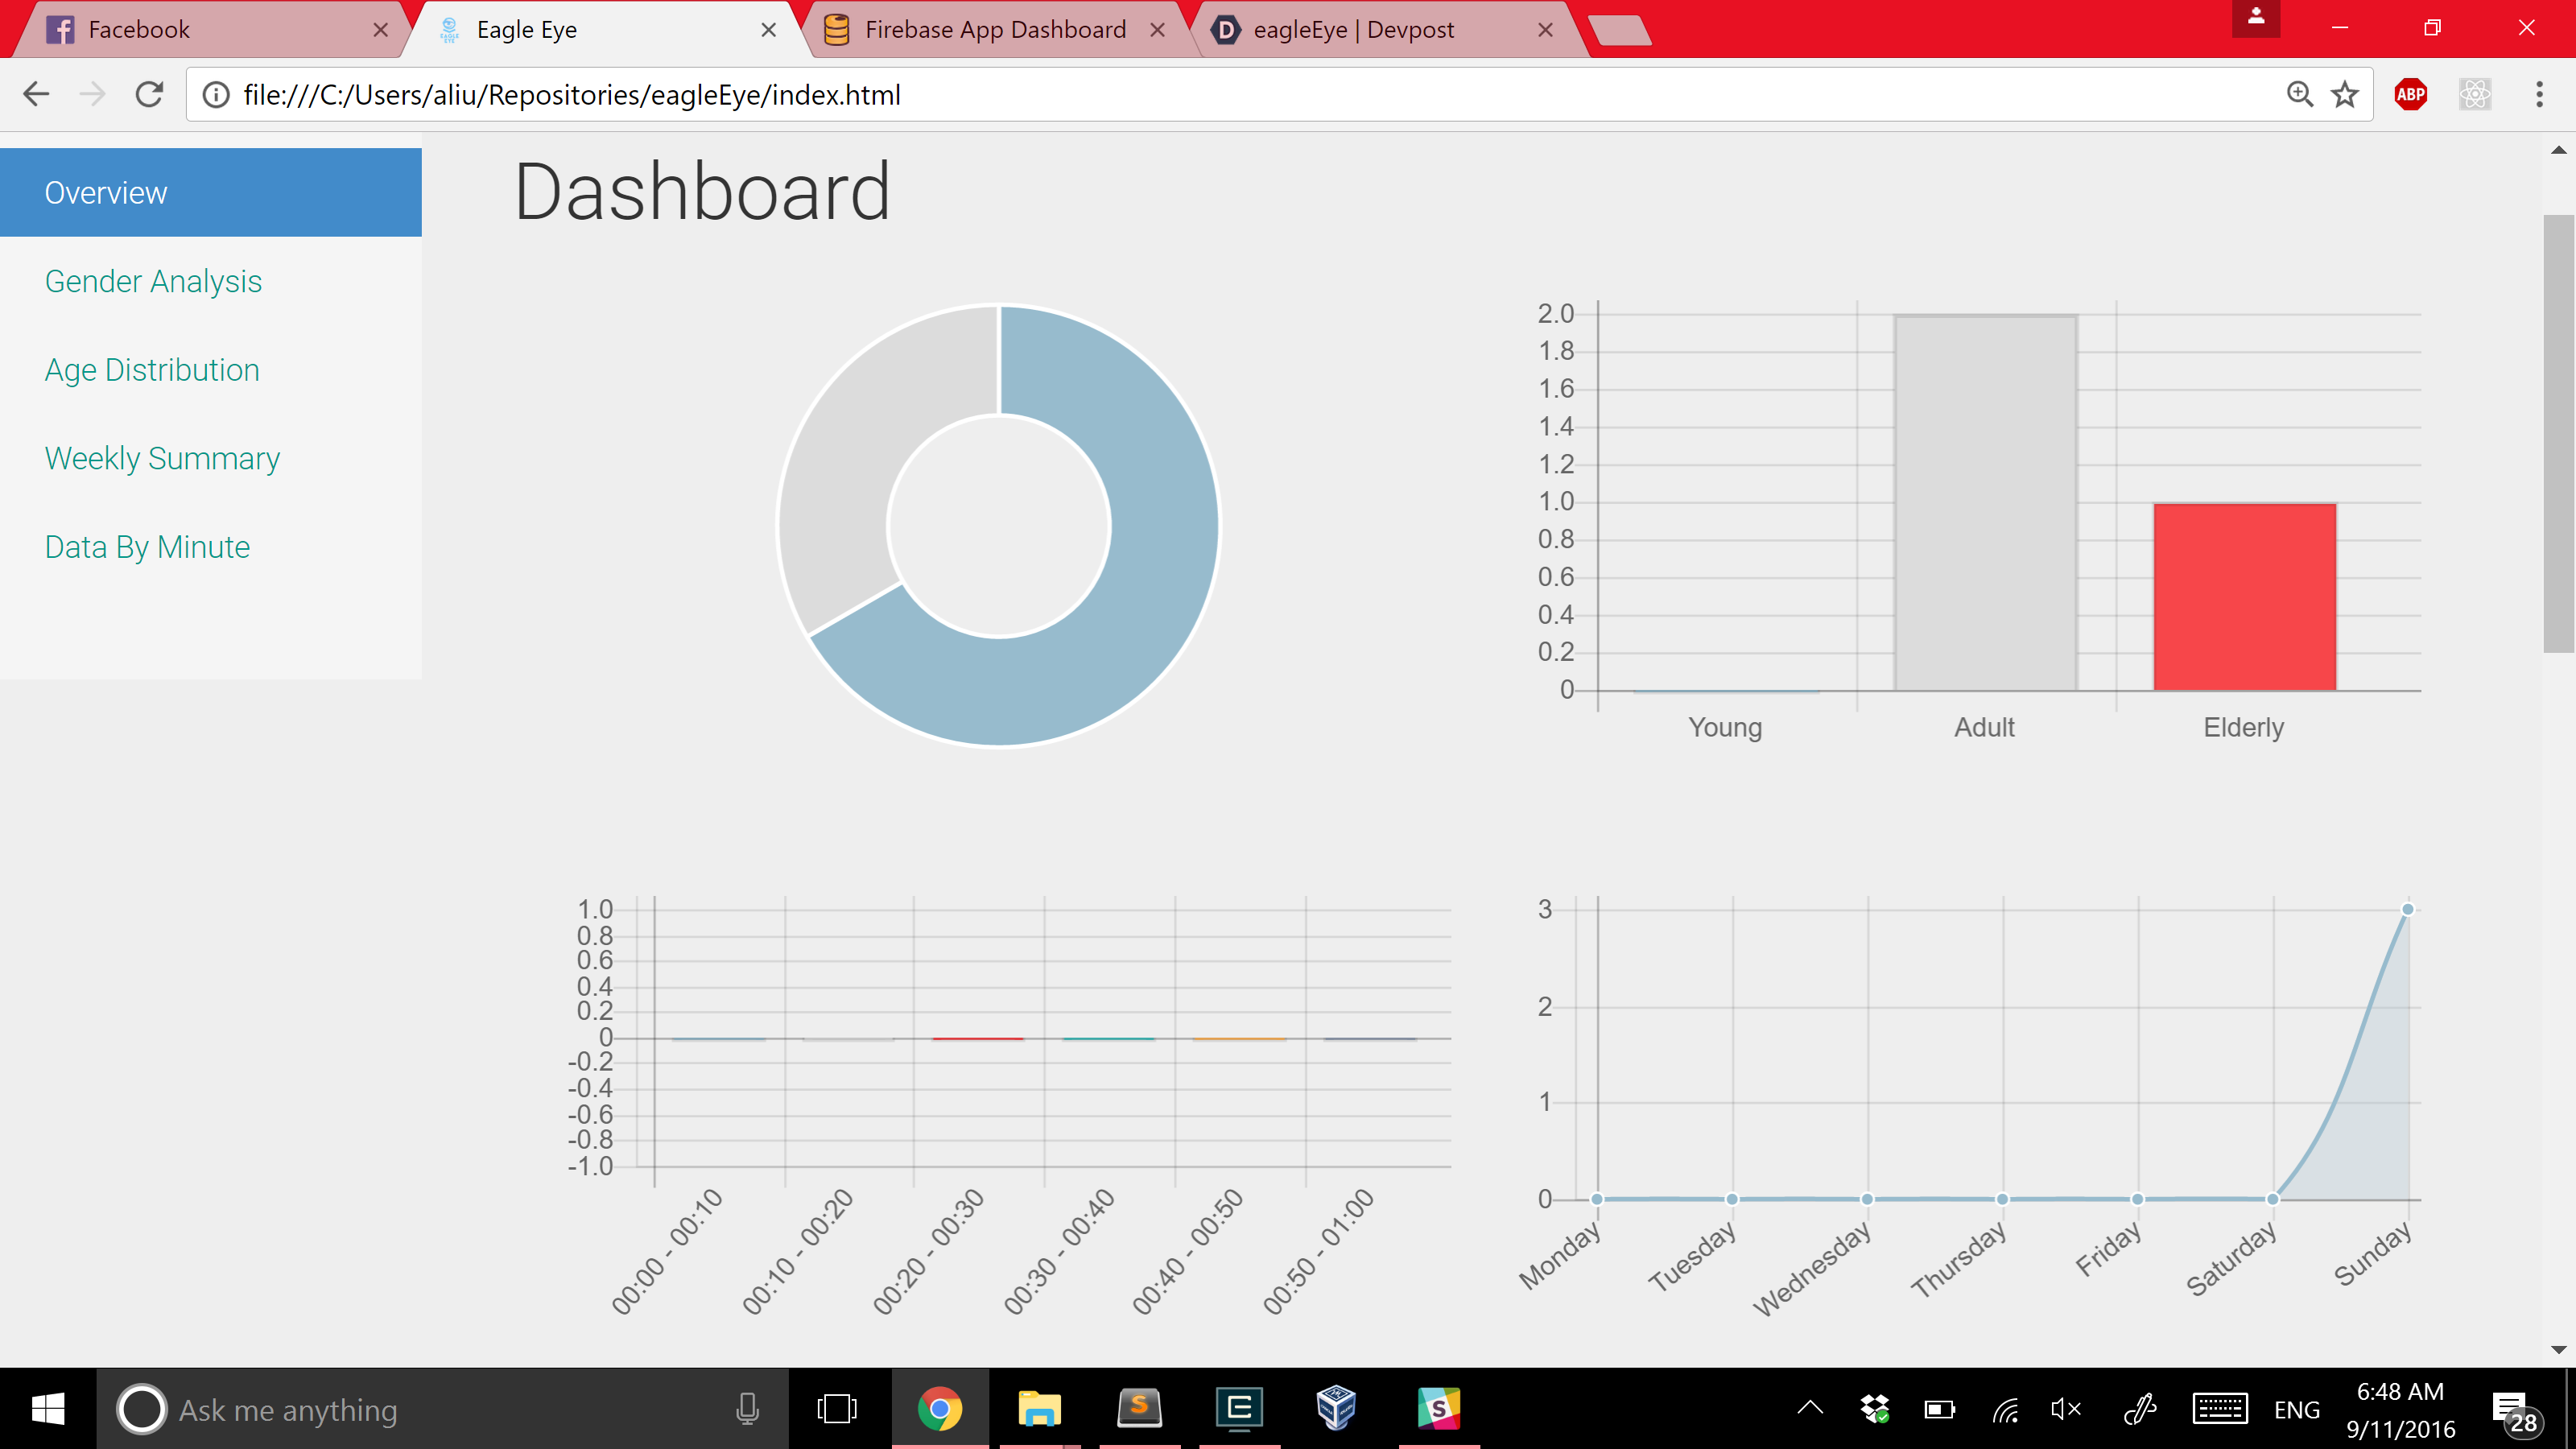2576x1449 pixels.
Task: Select Data By Minute in sidebar
Action: tap(147, 547)
